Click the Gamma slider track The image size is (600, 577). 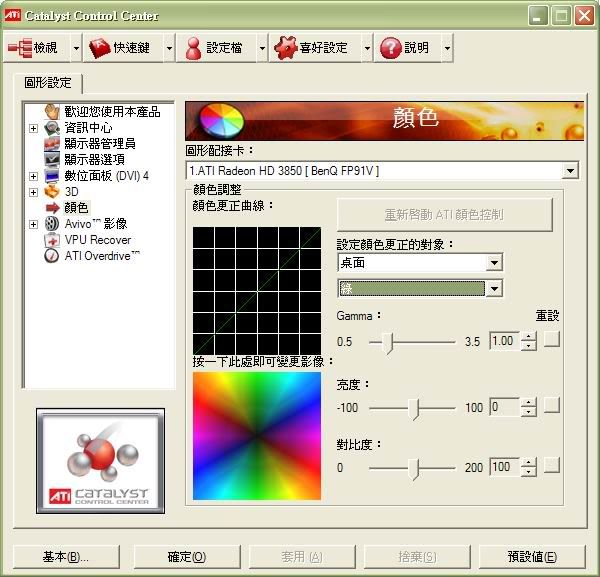[418, 341]
